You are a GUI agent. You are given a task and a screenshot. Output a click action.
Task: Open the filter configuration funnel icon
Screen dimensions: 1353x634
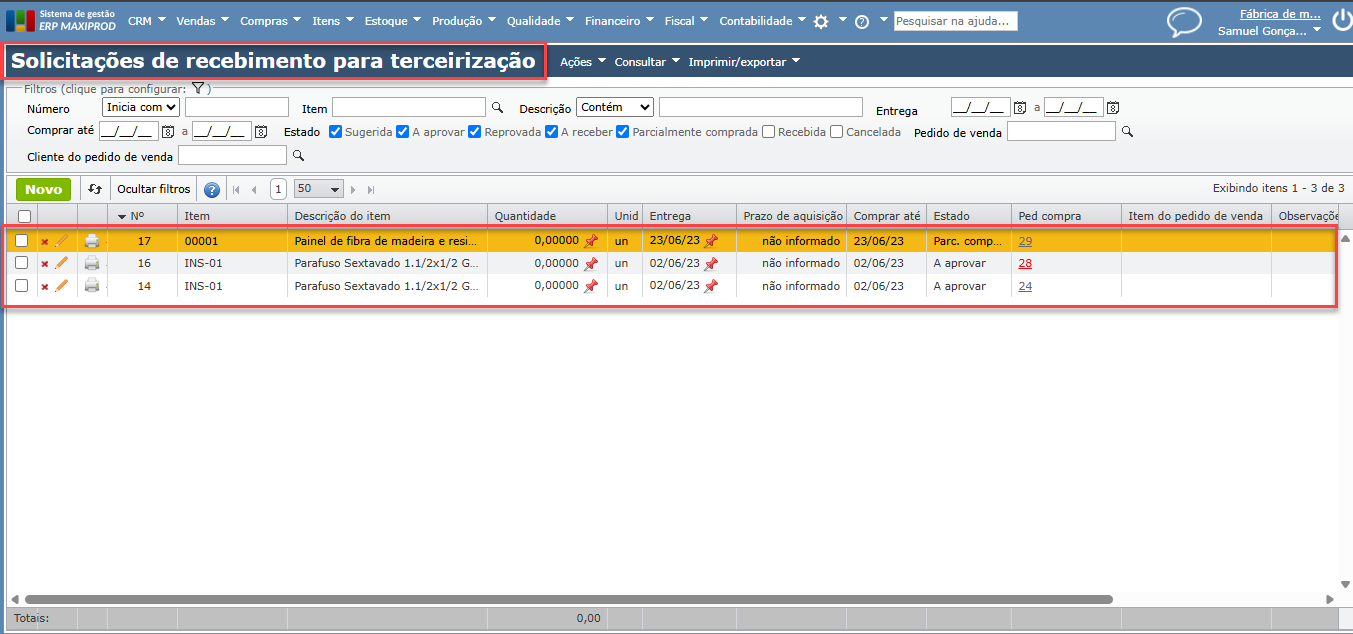198,89
